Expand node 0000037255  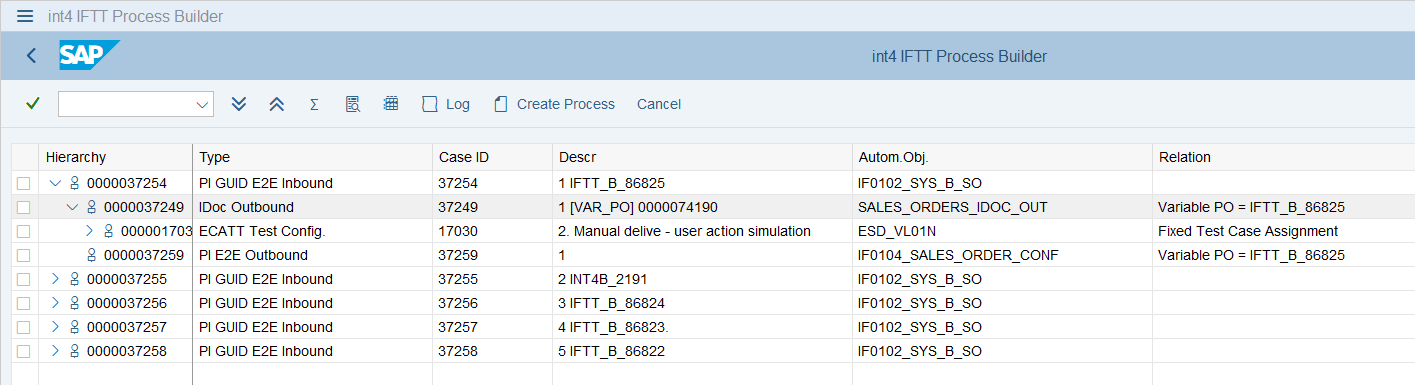coord(55,279)
